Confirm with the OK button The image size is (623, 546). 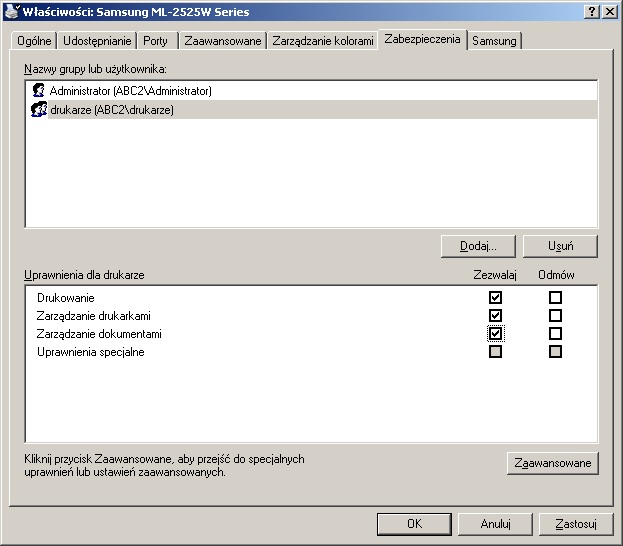click(x=414, y=524)
